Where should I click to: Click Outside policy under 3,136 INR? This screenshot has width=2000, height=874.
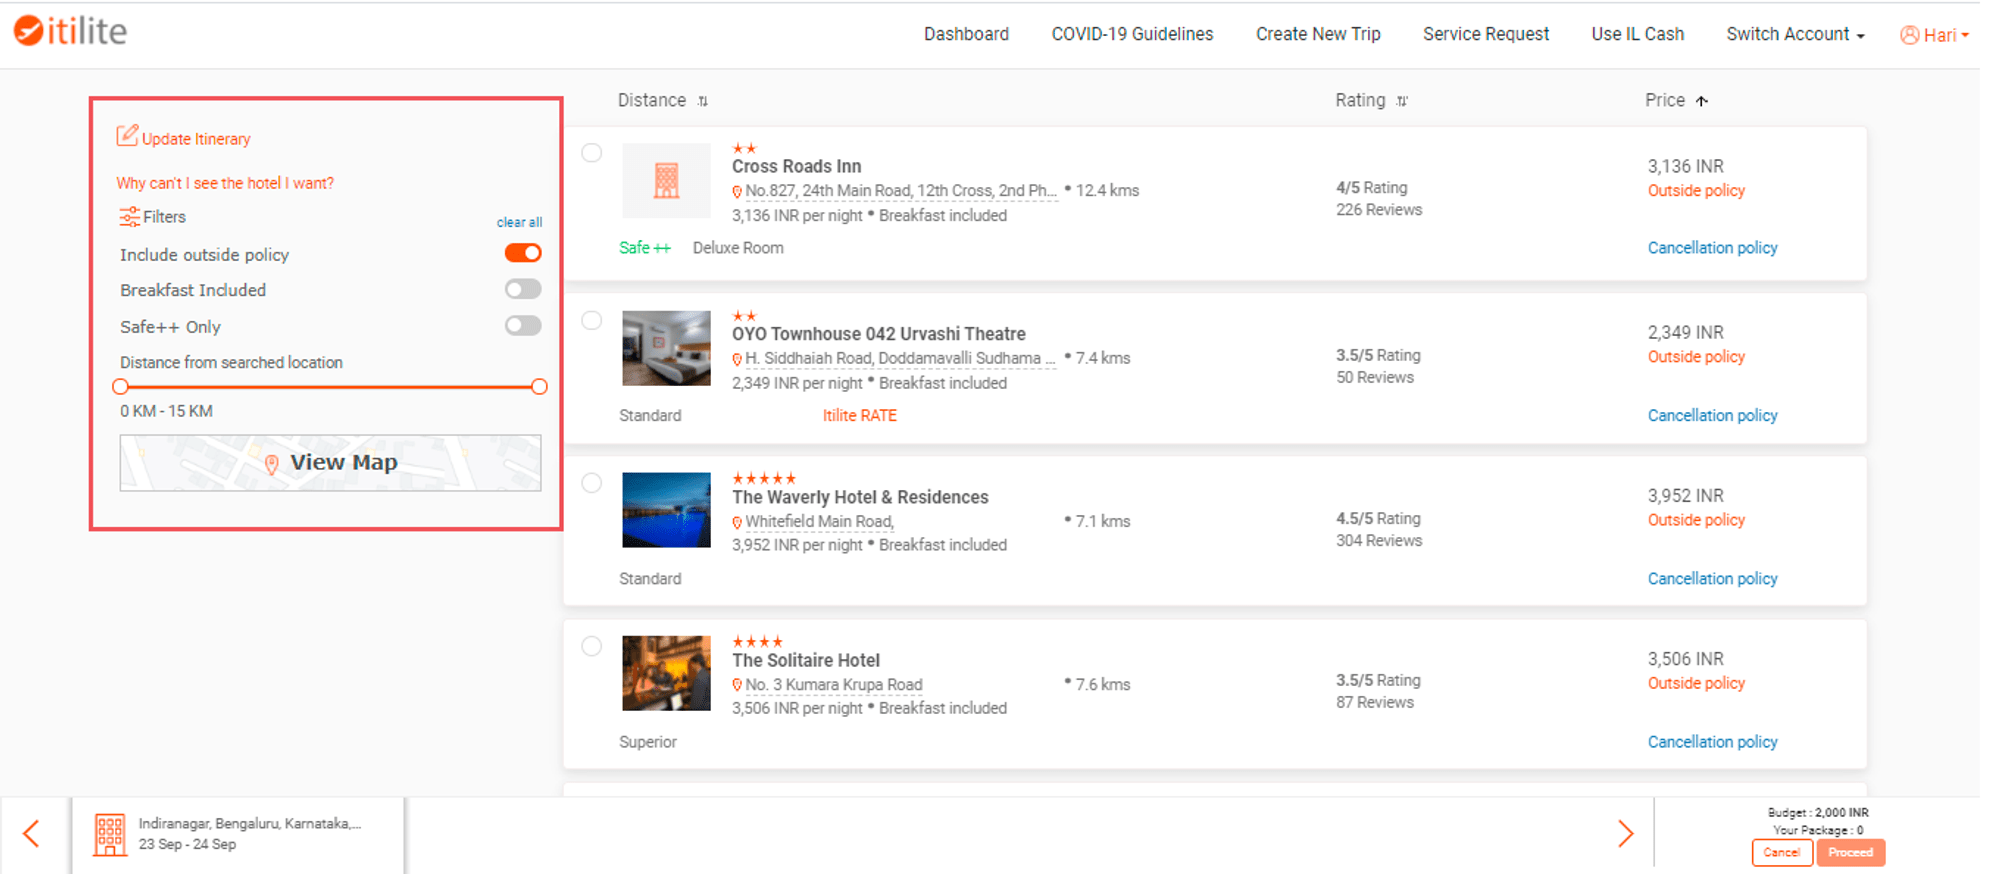pos(1696,191)
